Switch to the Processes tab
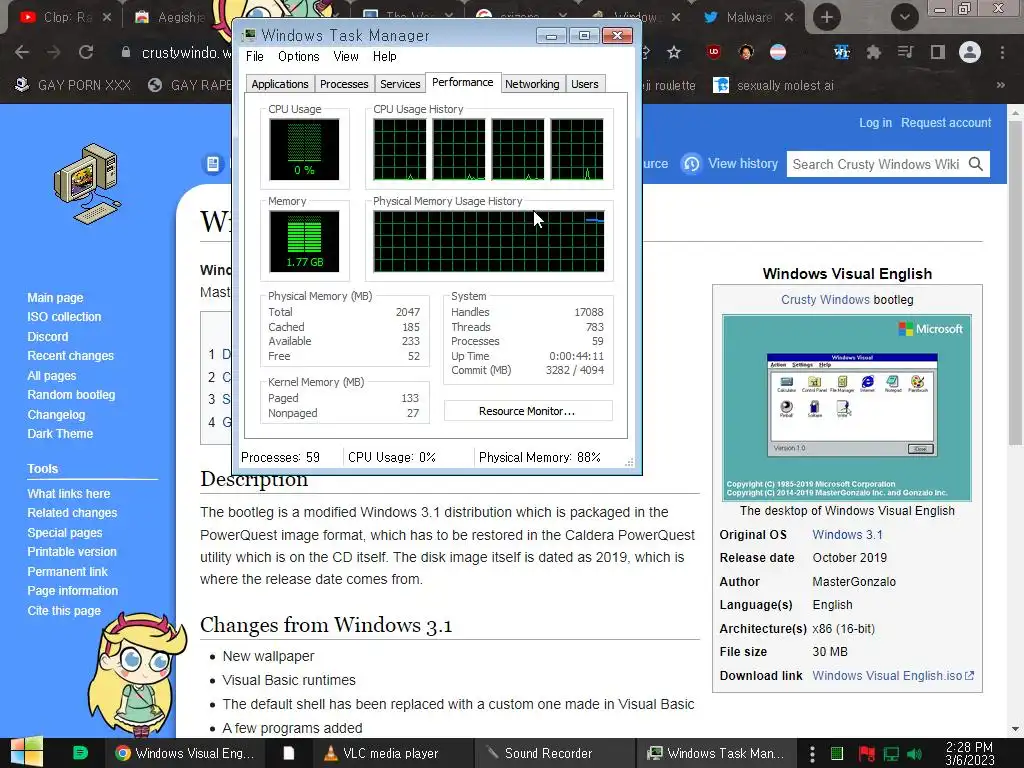1024x768 pixels. pos(344,84)
